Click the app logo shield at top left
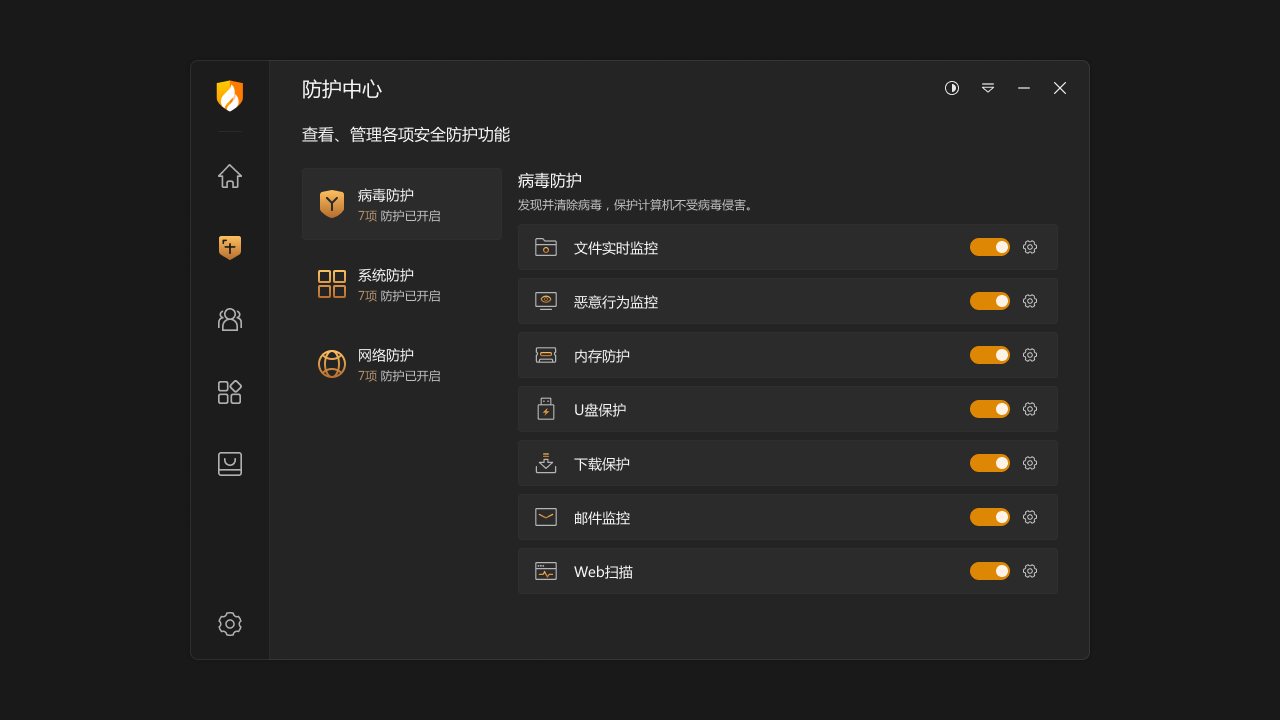 coord(229,94)
